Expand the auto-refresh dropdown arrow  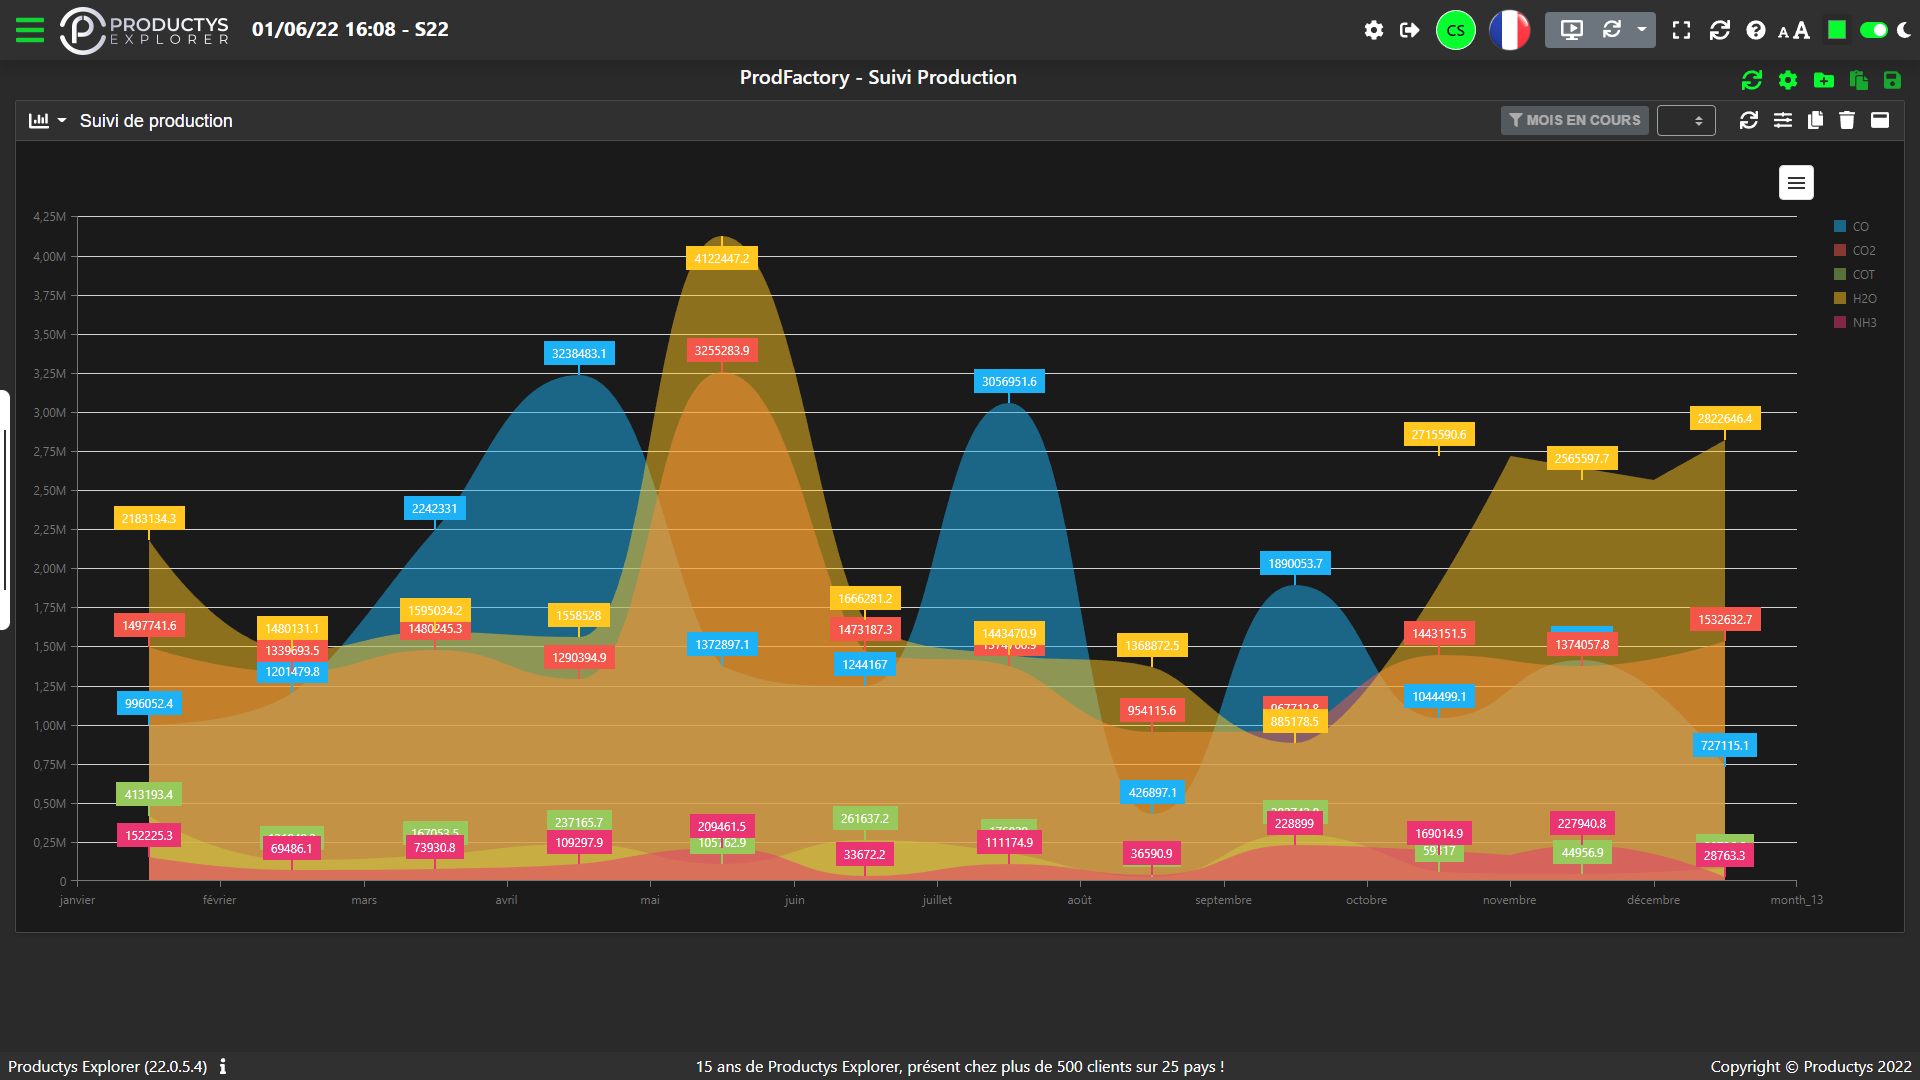(1641, 30)
